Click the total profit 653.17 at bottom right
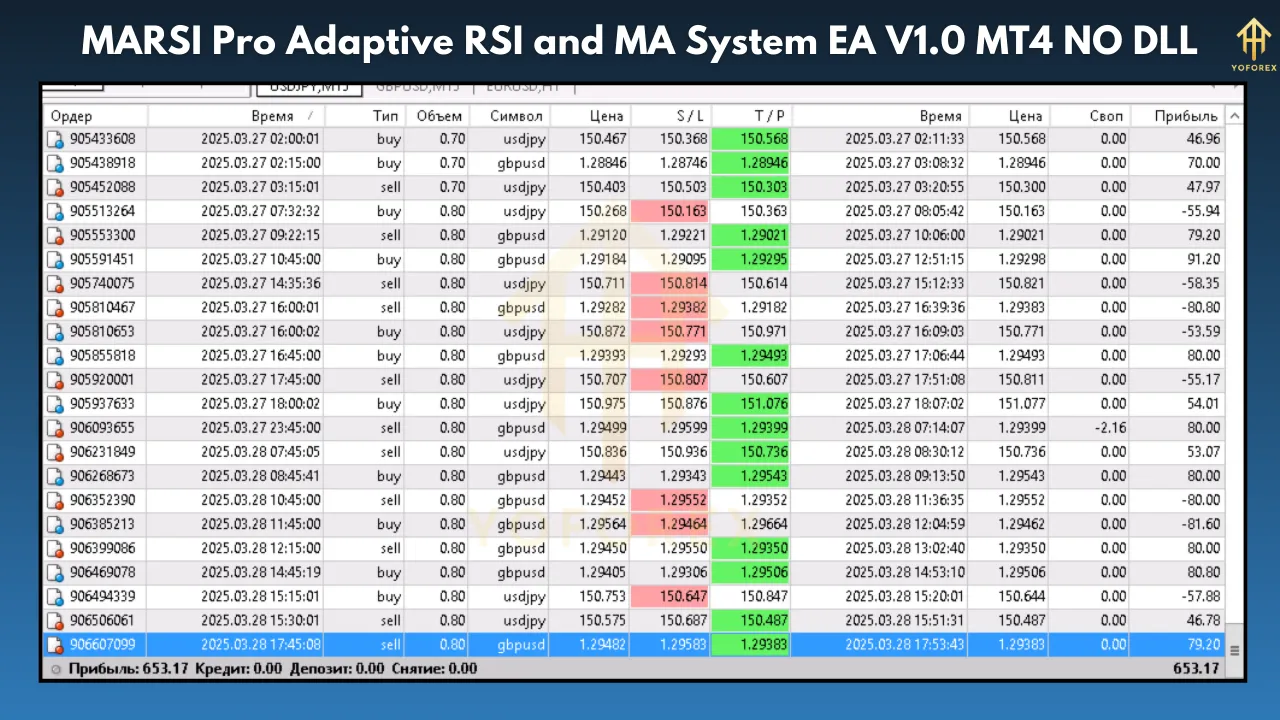 coord(1195,669)
